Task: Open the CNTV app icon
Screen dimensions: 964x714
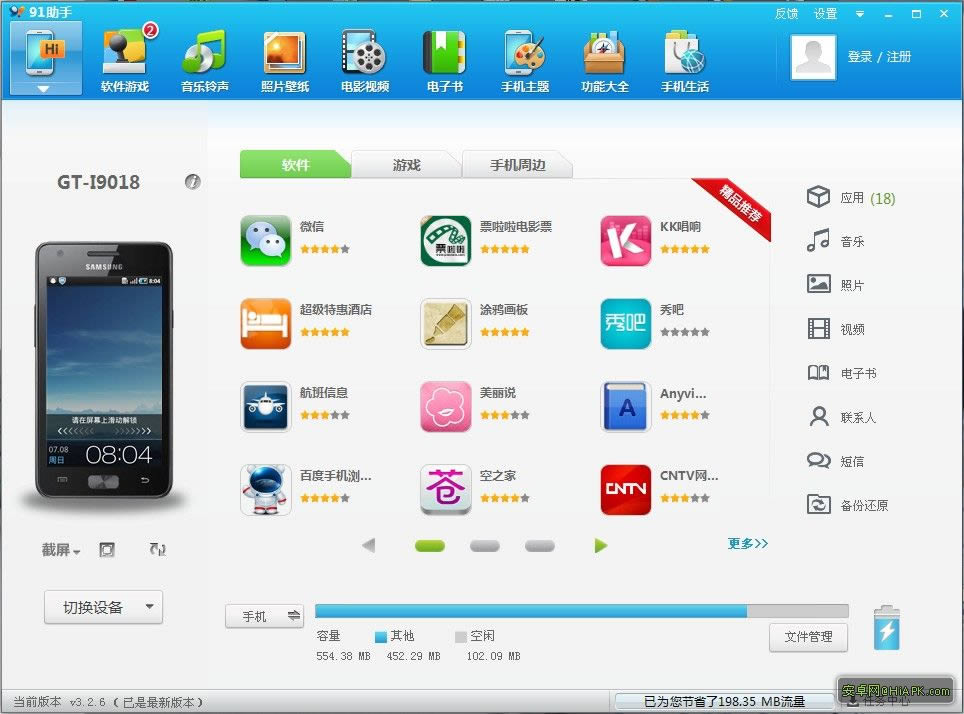Action: pyautogui.click(x=626, y=490)
